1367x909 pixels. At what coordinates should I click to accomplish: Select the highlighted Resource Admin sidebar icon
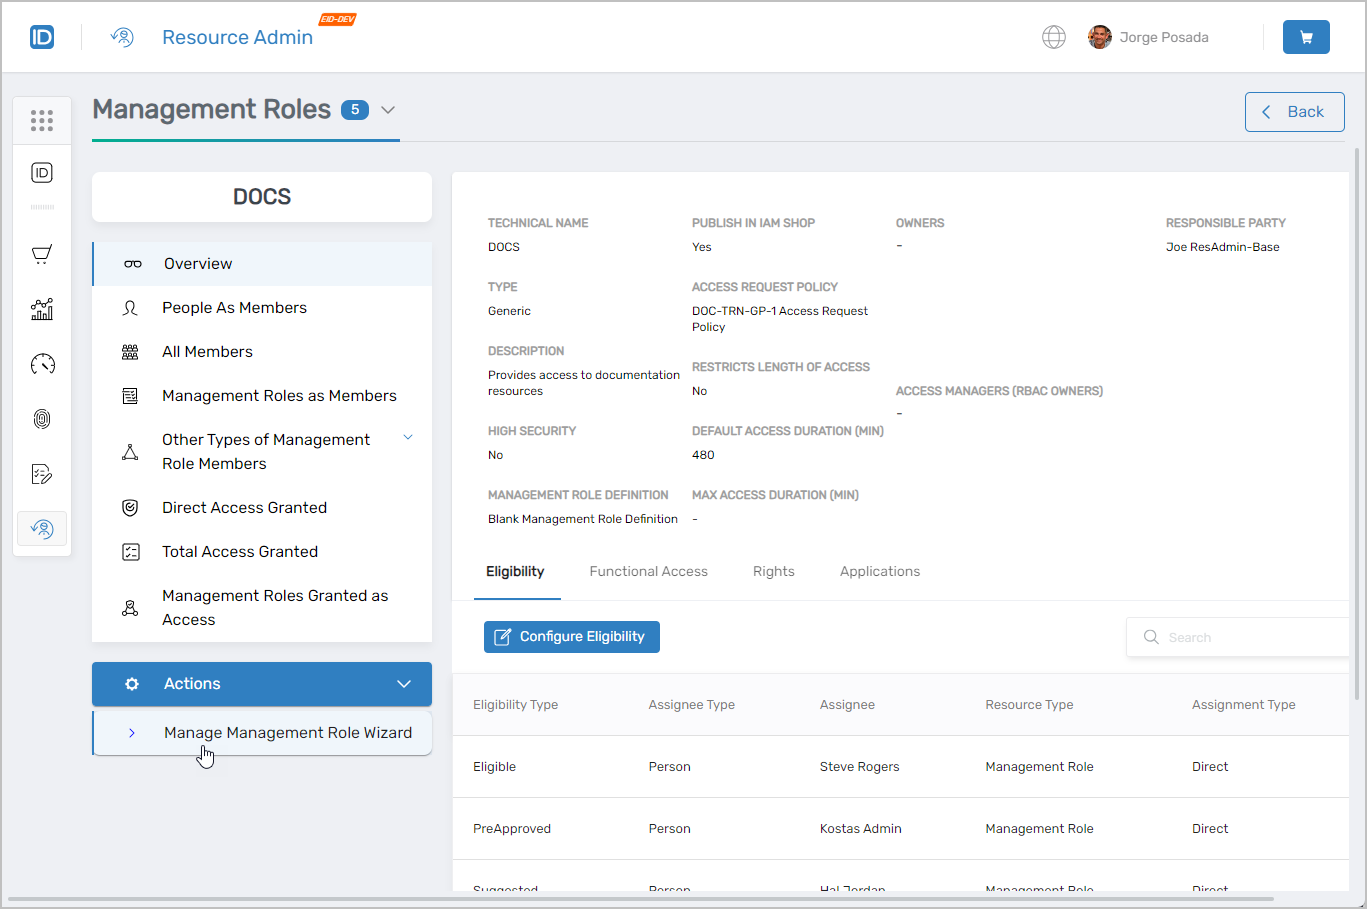pos(41,528)
